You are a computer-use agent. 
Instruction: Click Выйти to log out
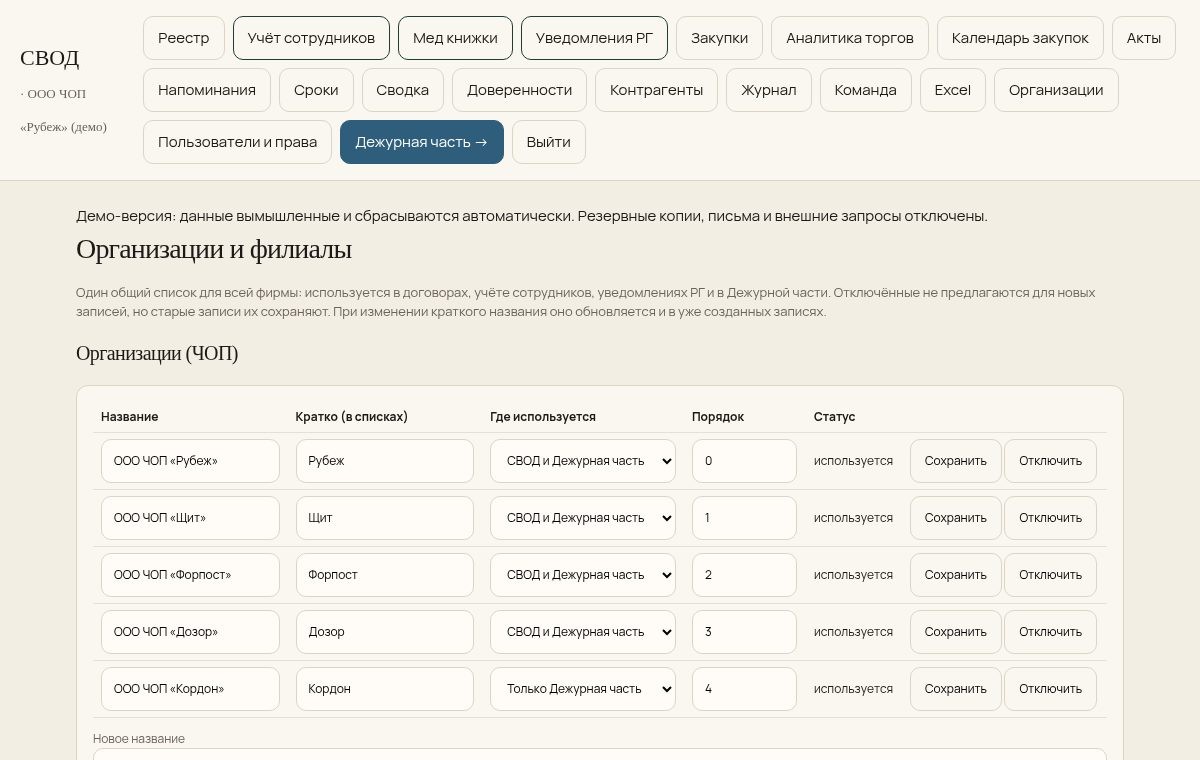point(549,142)
